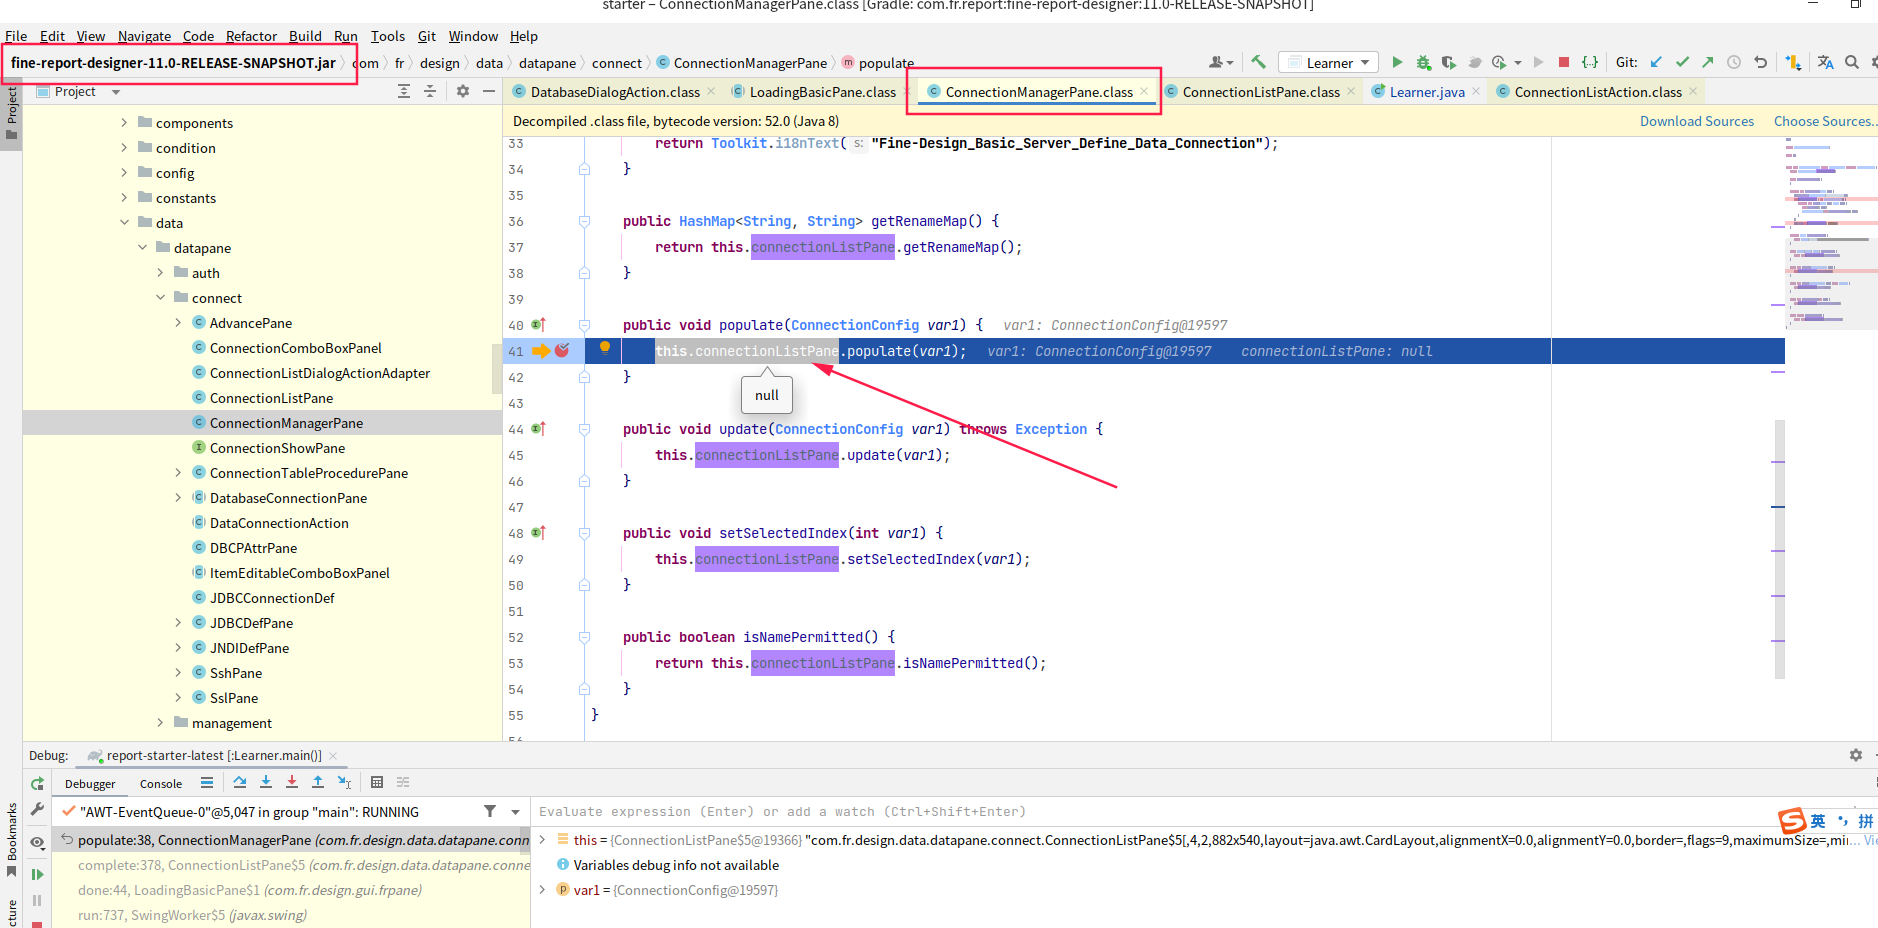Click Rerun debug session icon

37,783
